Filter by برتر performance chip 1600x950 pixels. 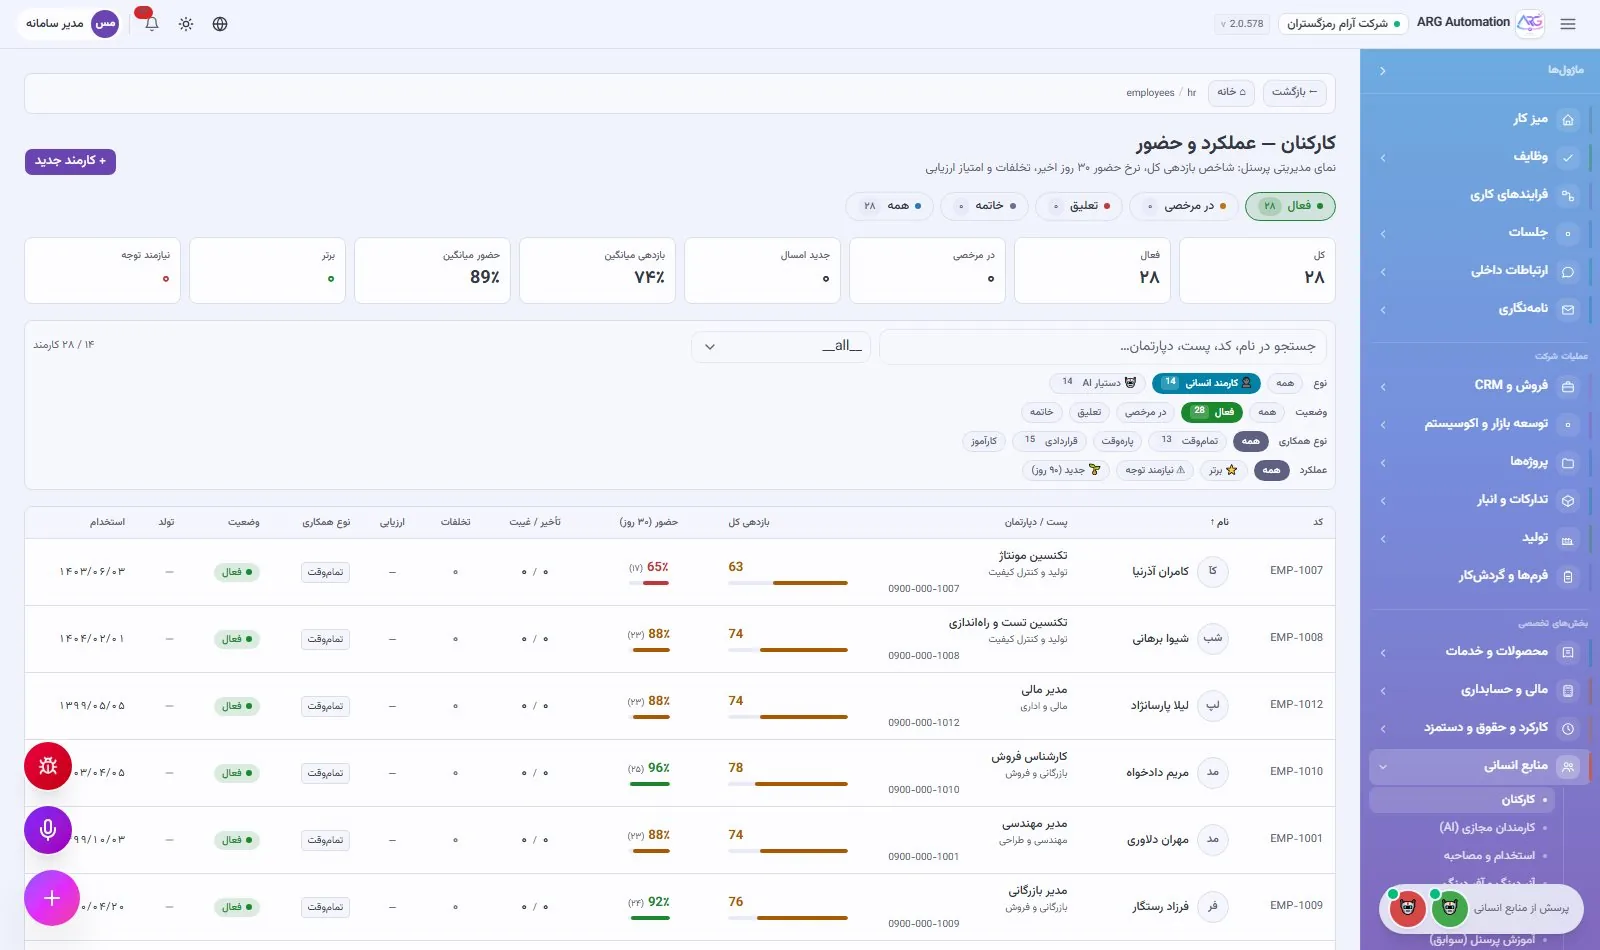[1223, 470]
